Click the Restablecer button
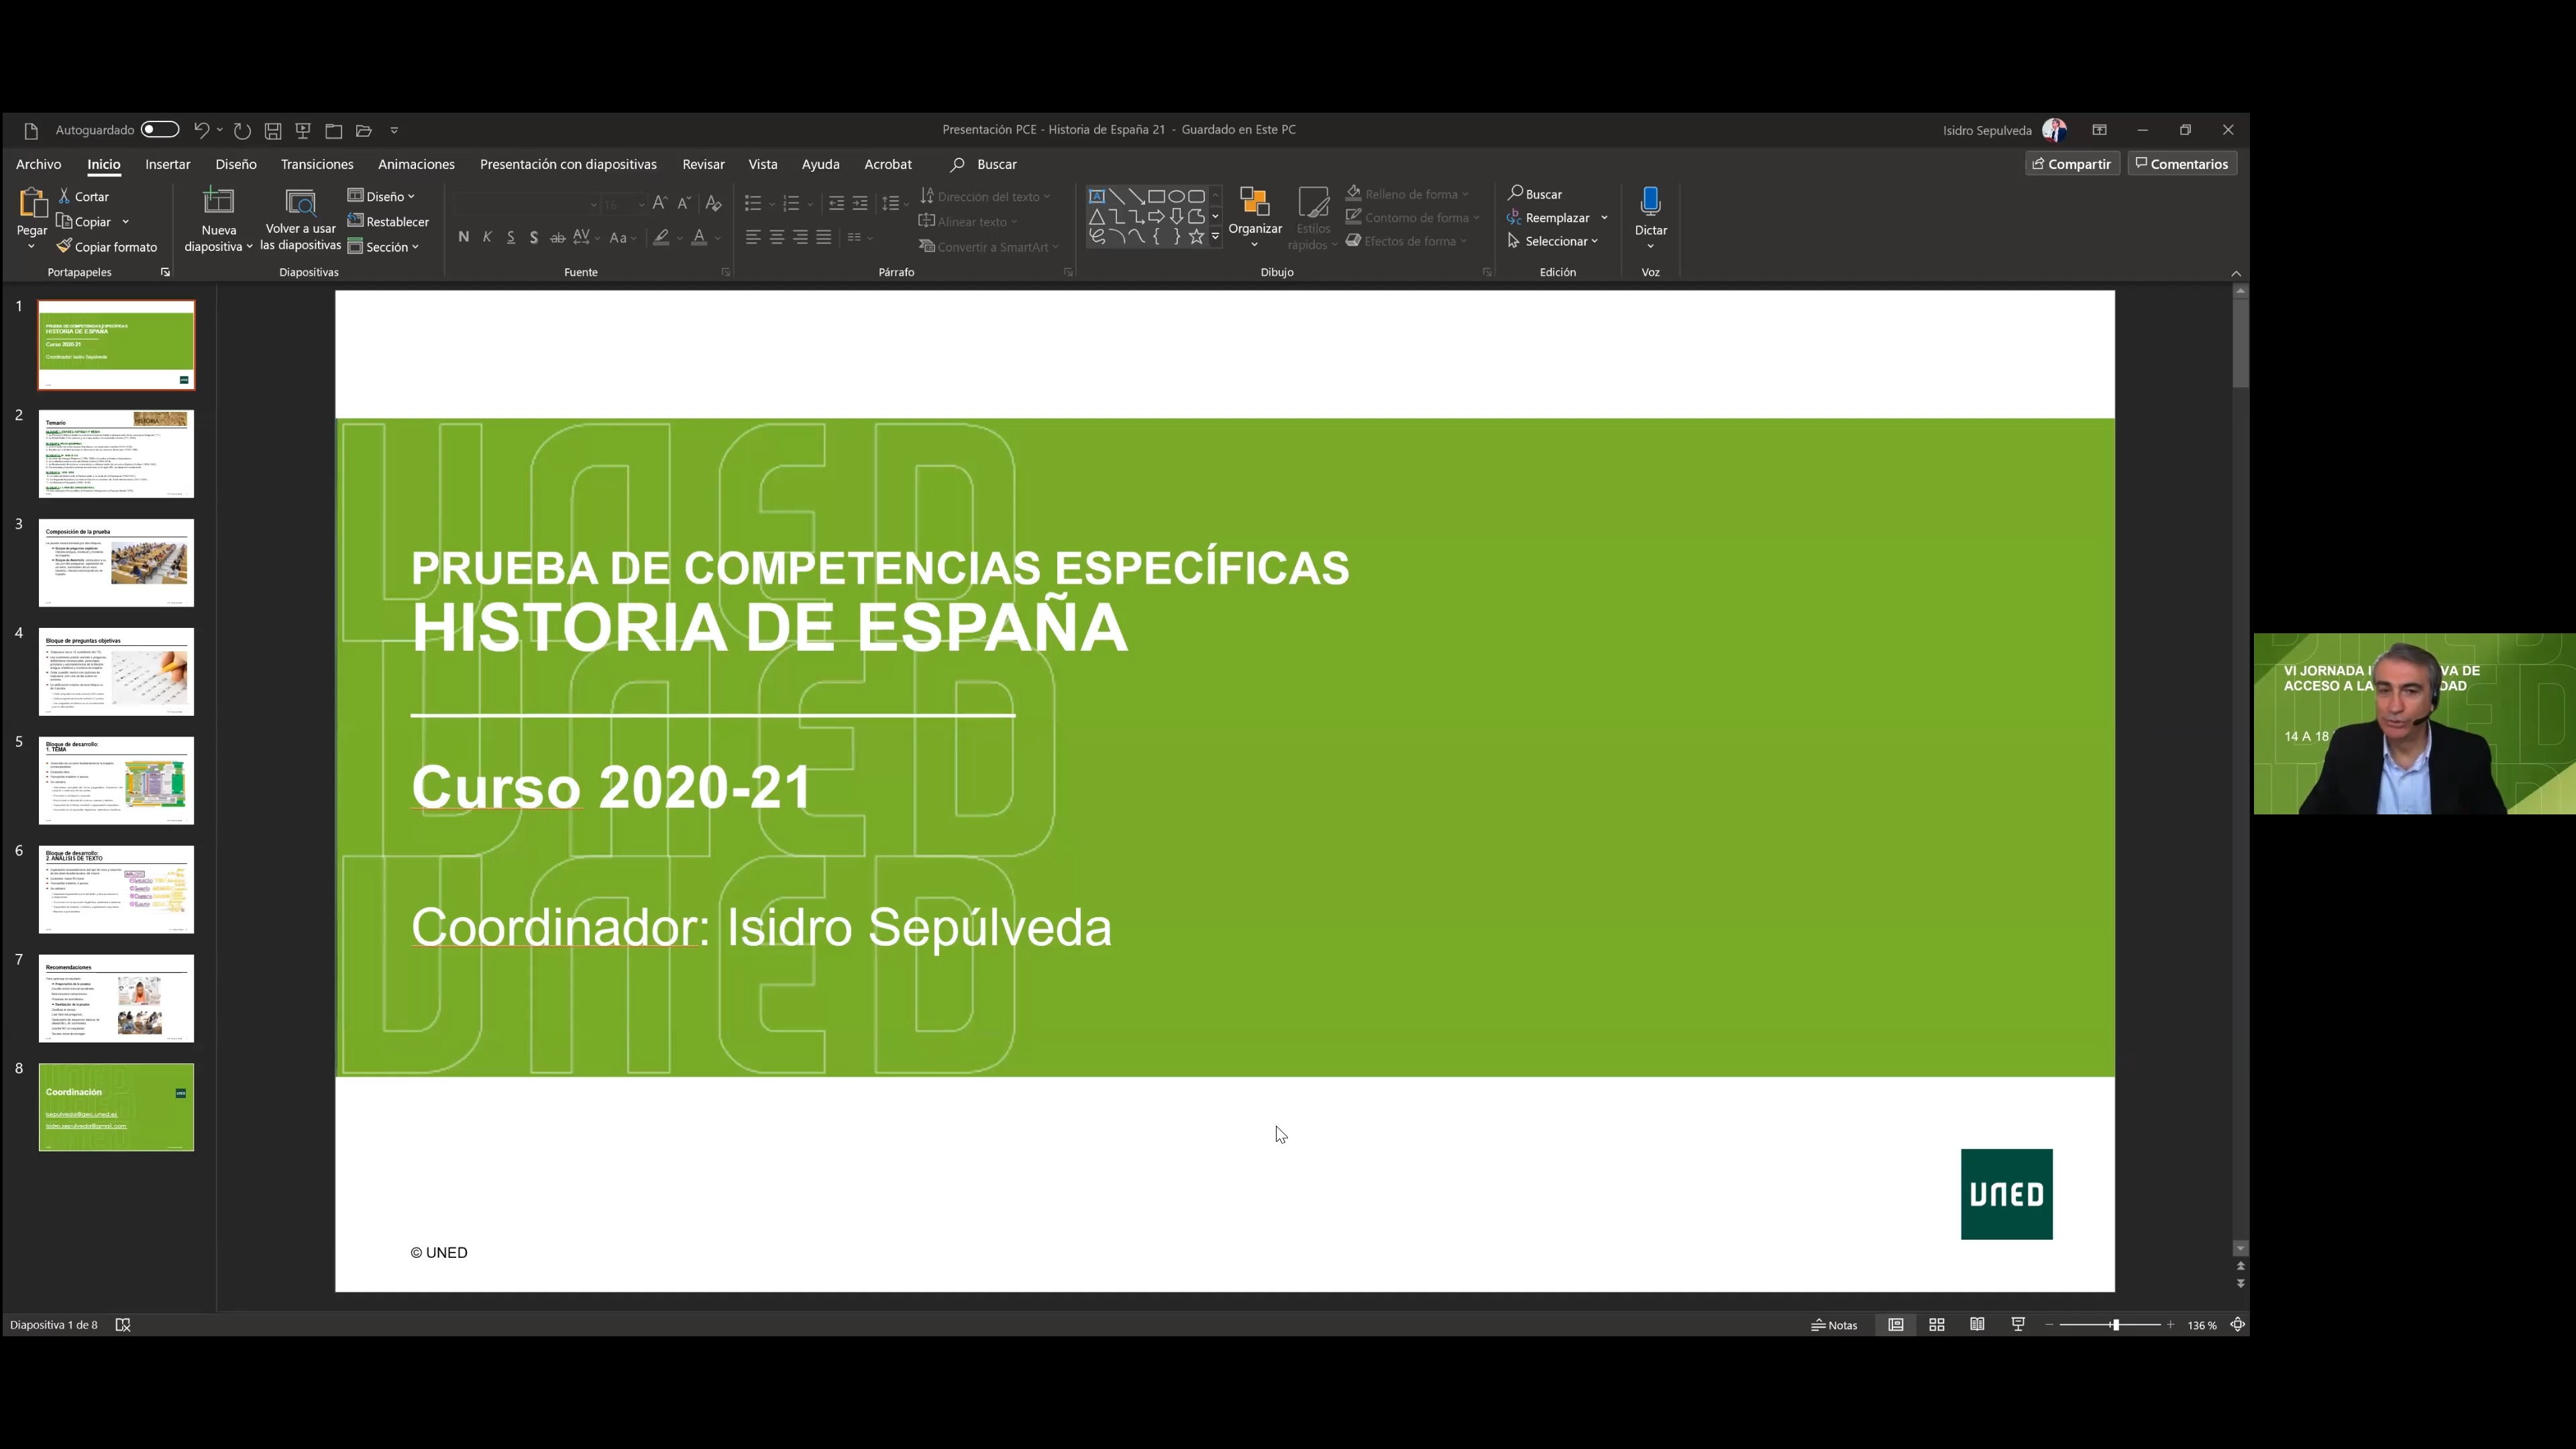 388,222
